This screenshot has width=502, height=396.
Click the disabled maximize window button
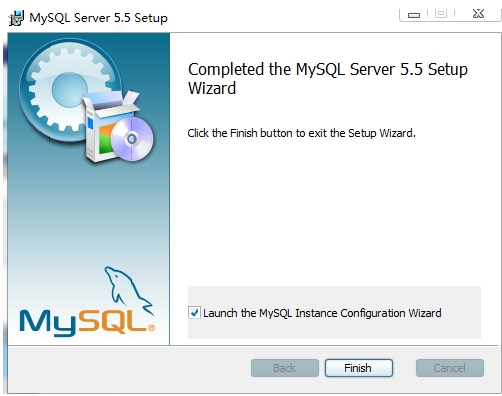pyautogui.click(x=441, y=13)
